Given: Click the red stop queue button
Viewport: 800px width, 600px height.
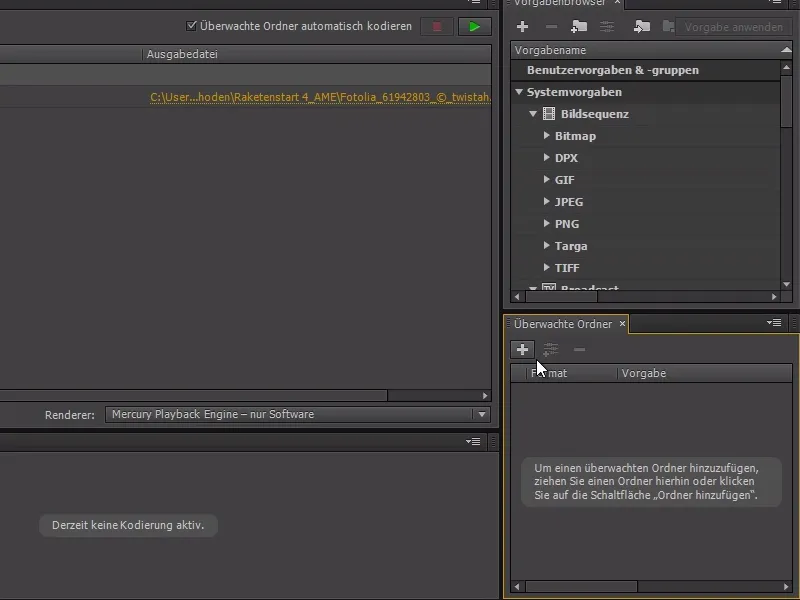Looking at the screenshot, I should (x=437, y=27).
